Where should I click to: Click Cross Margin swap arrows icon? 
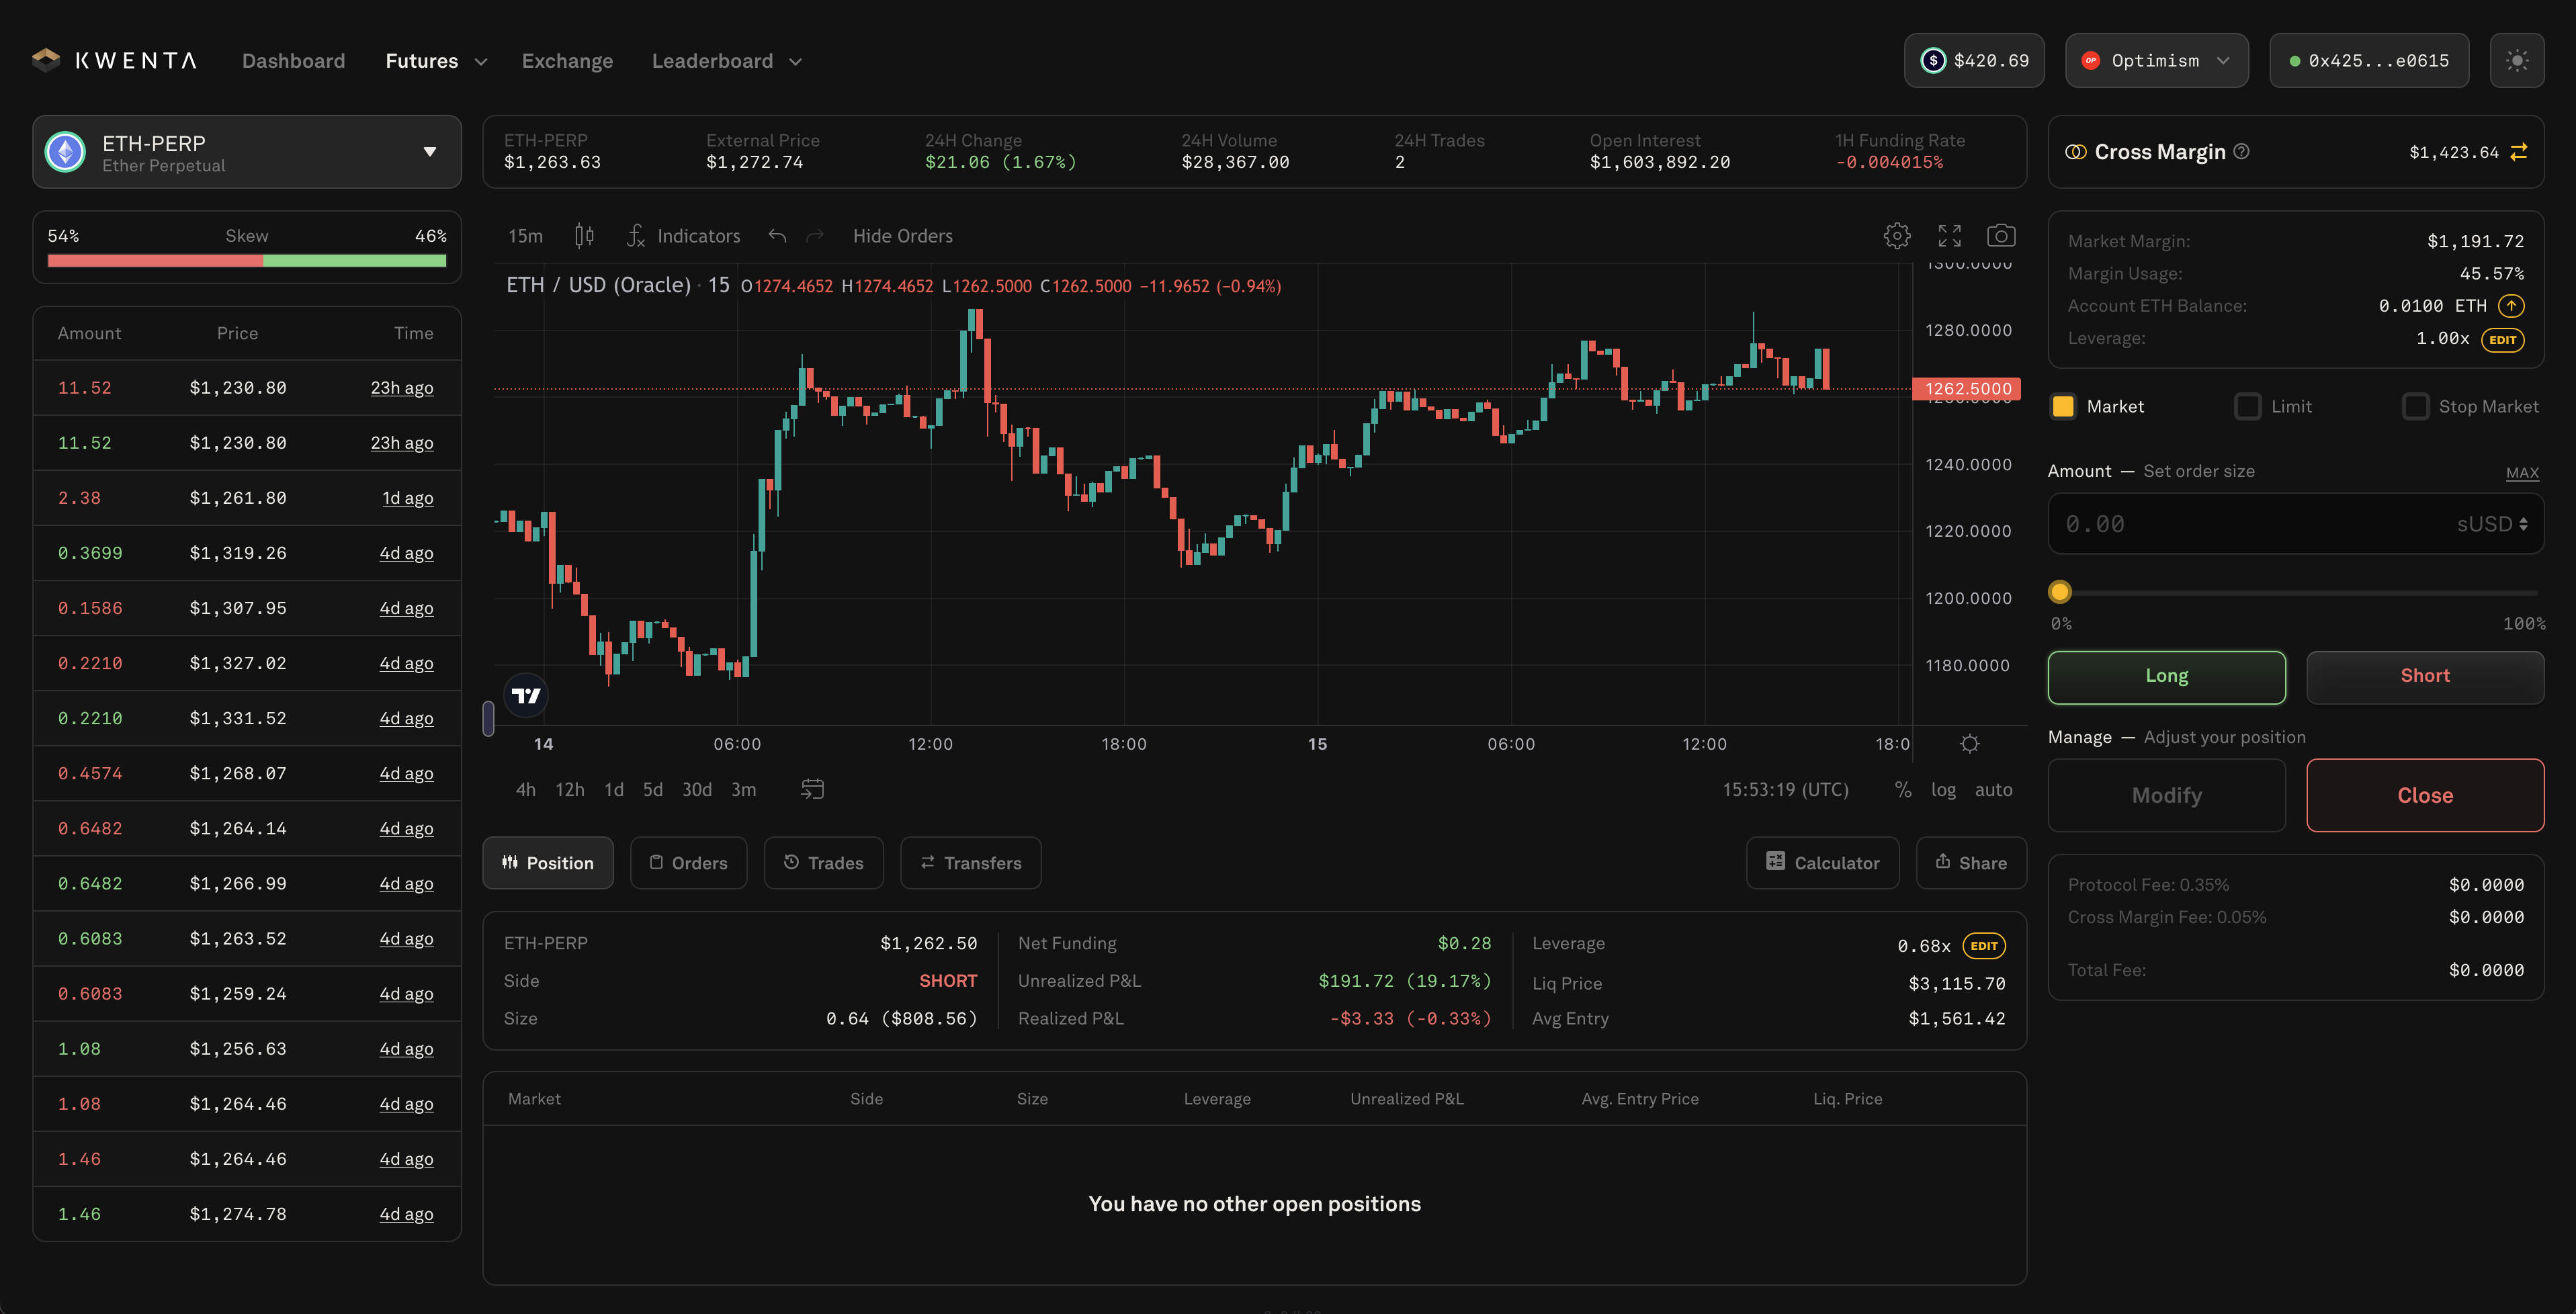pos(2518,152)
